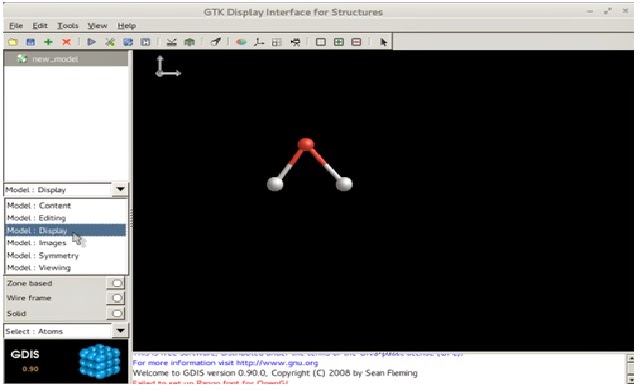Click the green plus new model icon

pyautogui.click(x=48, y=42)
